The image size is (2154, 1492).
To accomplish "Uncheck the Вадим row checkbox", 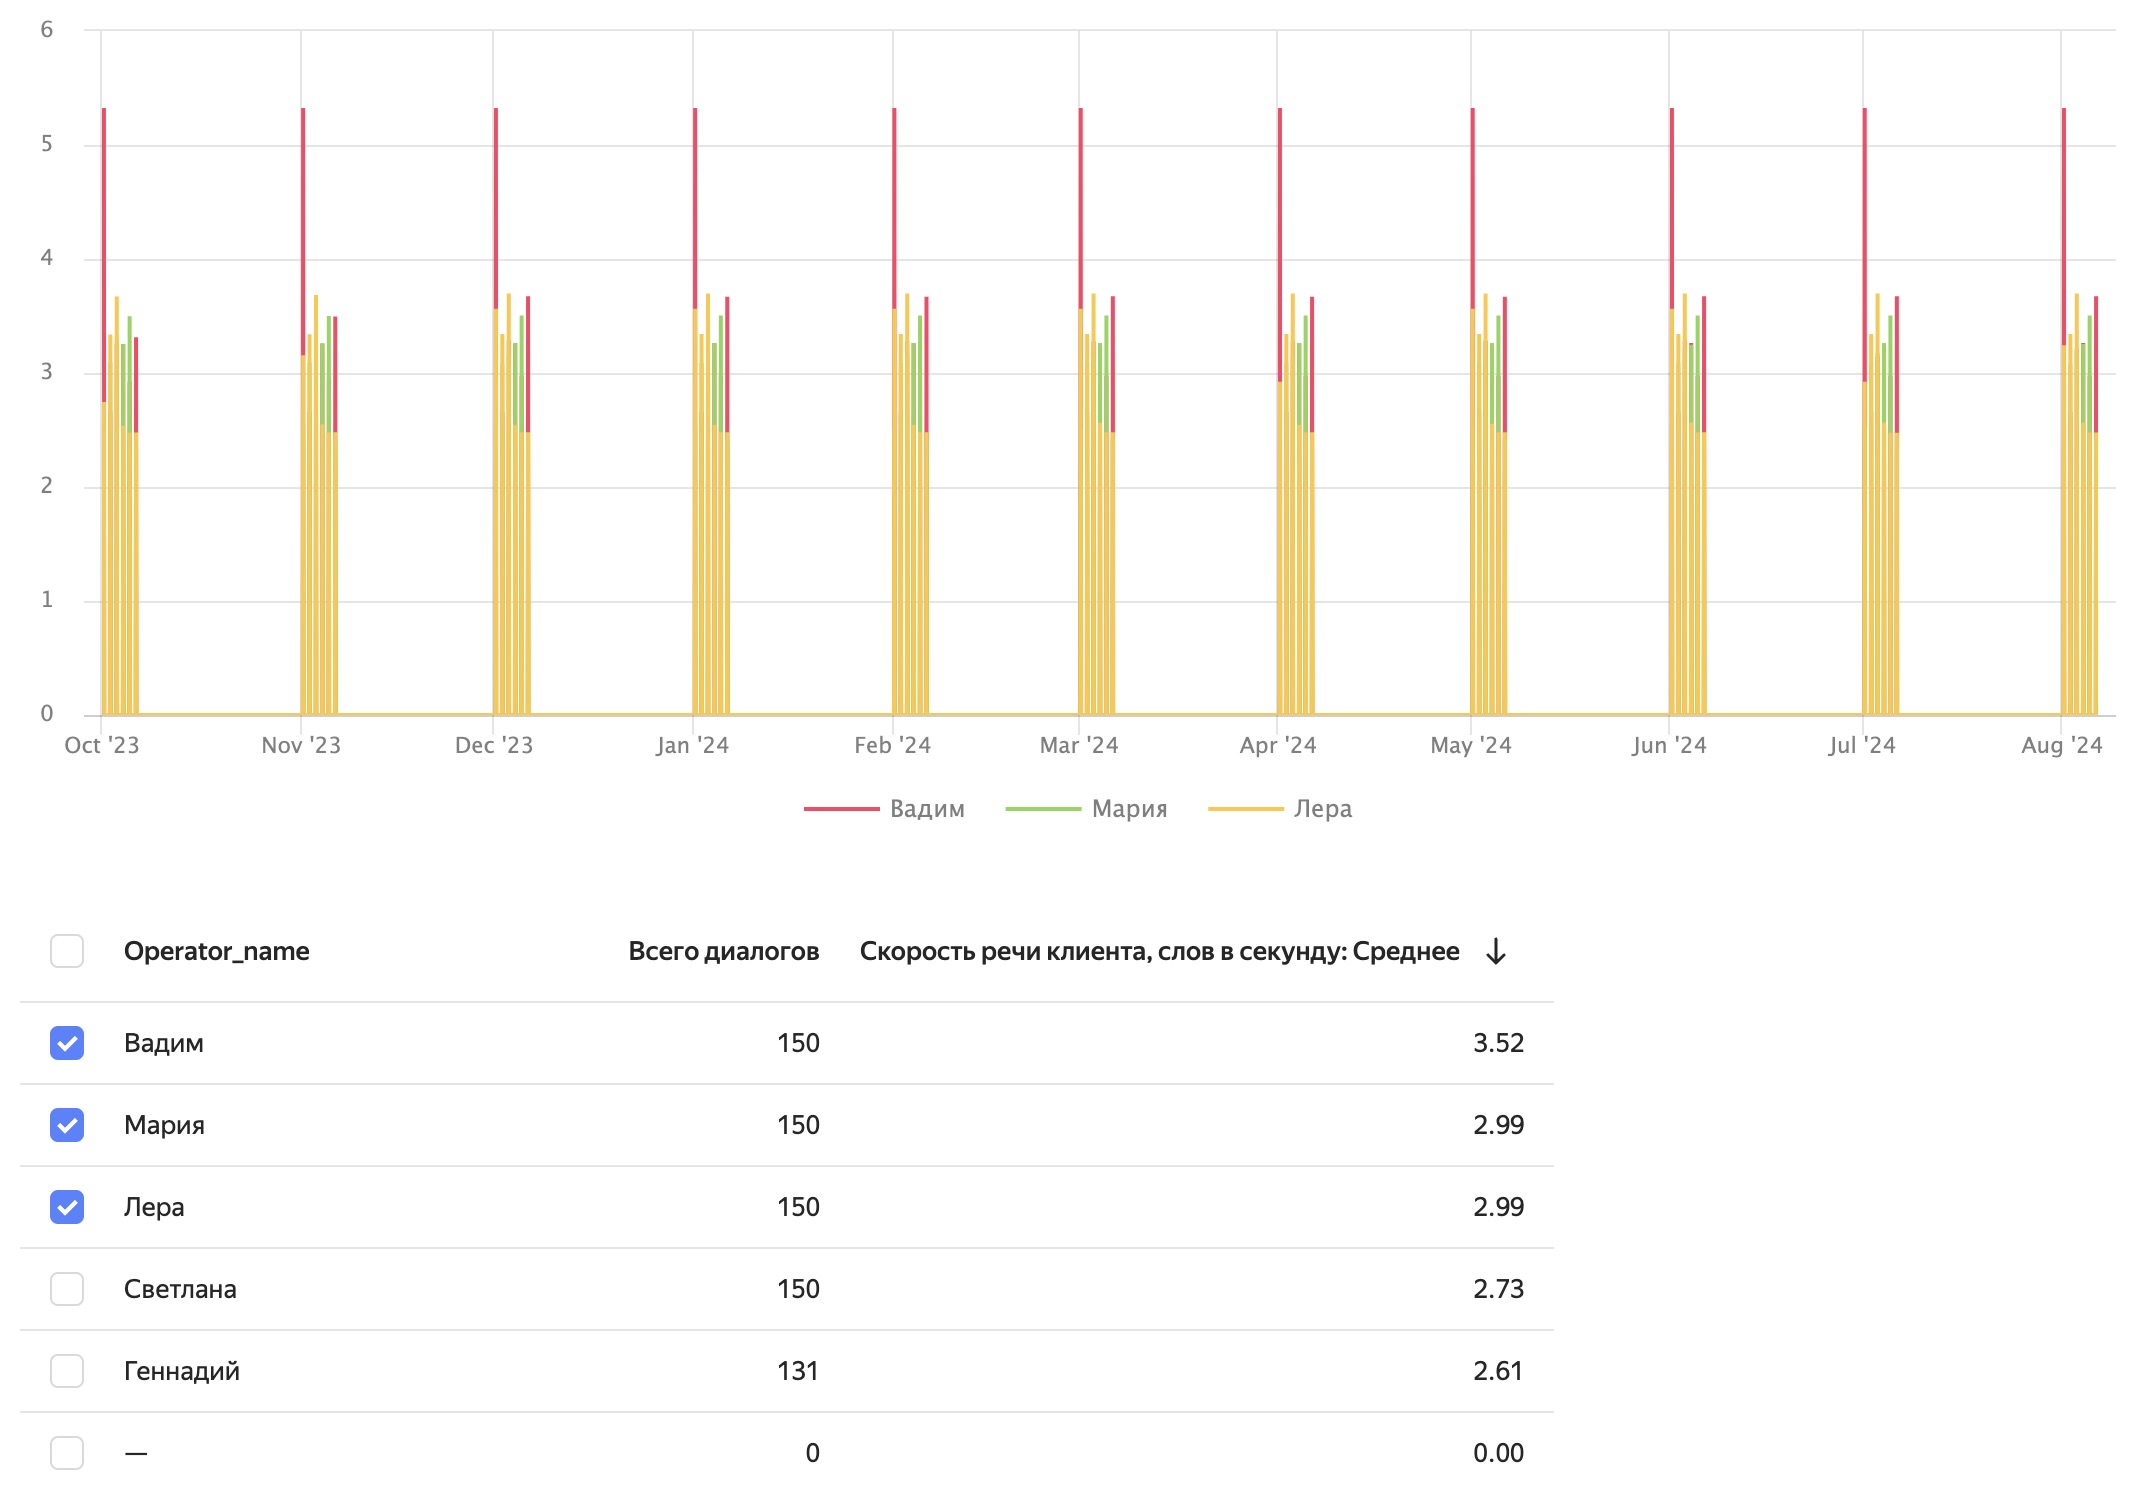I will [67, 1043].
